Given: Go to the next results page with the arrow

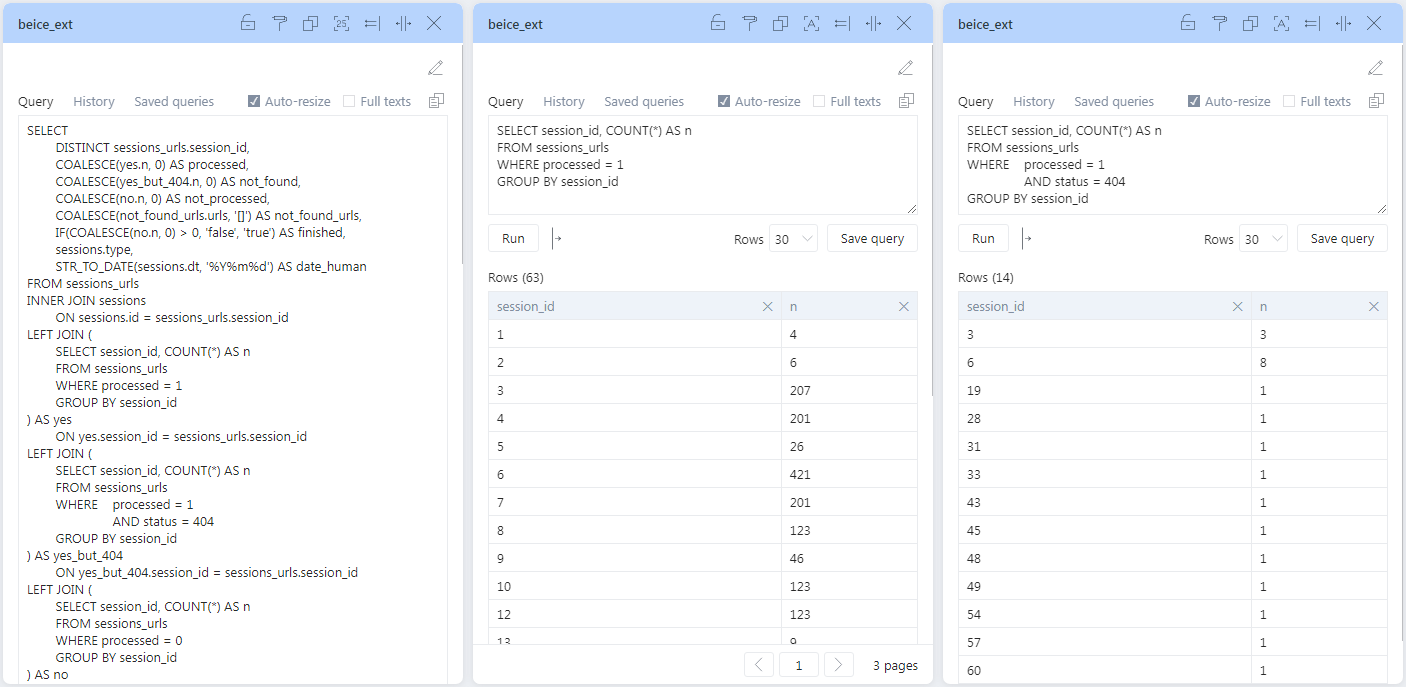Looking at the screenshot, I should [839, 664].
